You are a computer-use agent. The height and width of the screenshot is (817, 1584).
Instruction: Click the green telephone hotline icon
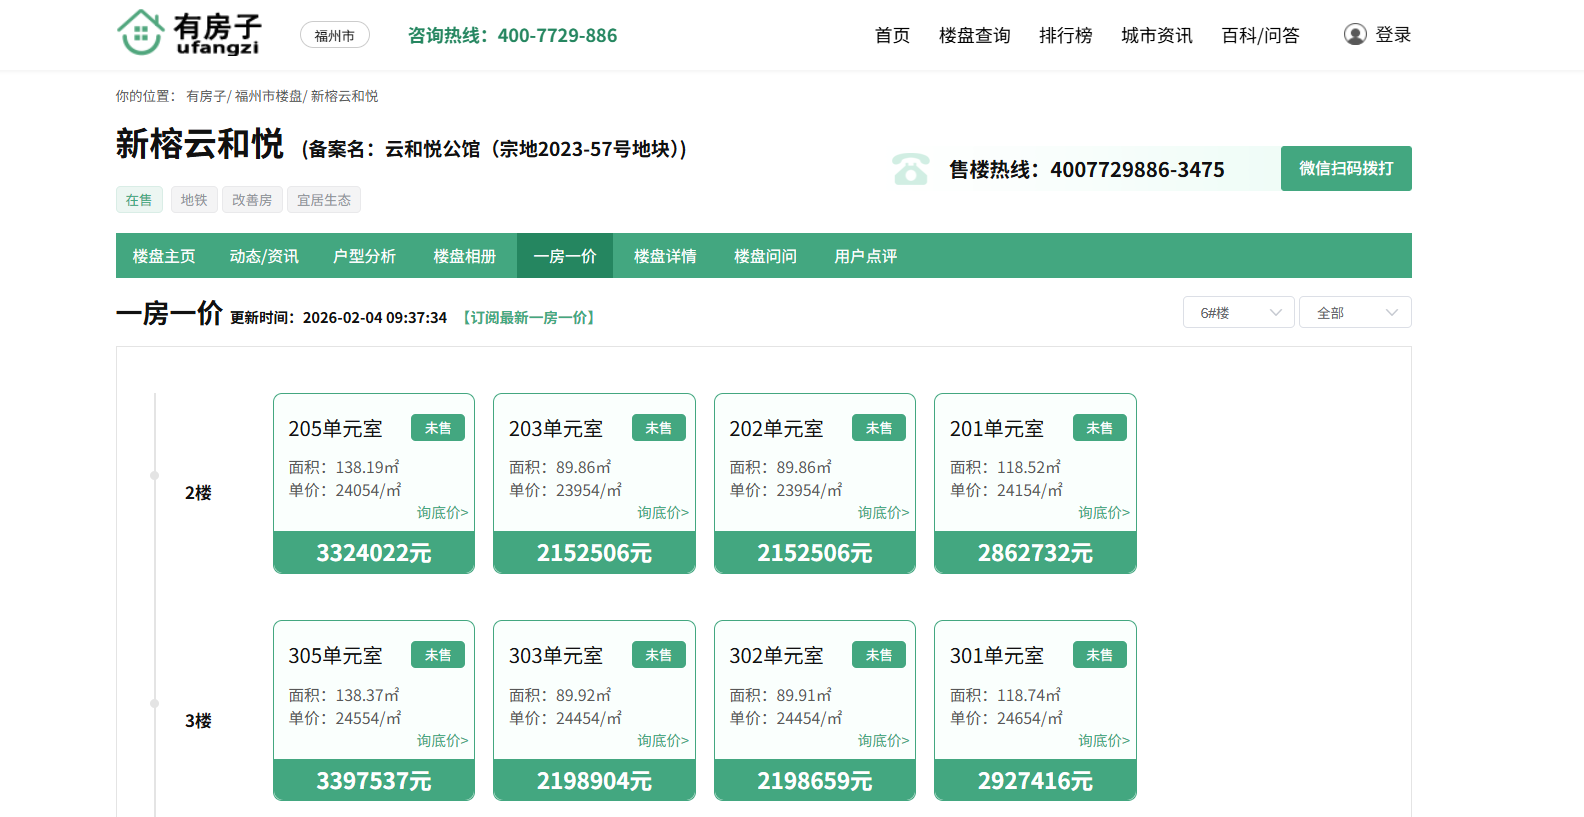coord(910,169)
